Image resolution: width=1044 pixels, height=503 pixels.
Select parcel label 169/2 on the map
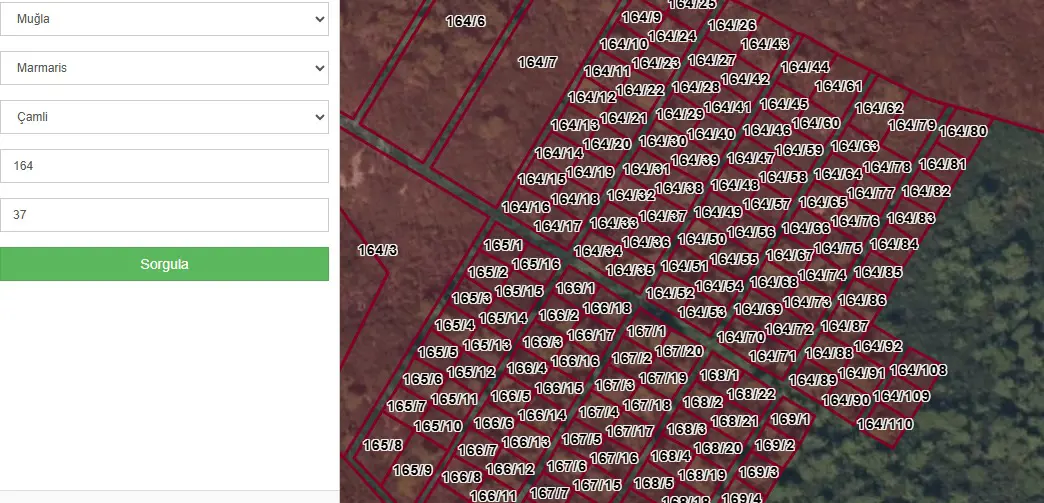pos(775,445)
